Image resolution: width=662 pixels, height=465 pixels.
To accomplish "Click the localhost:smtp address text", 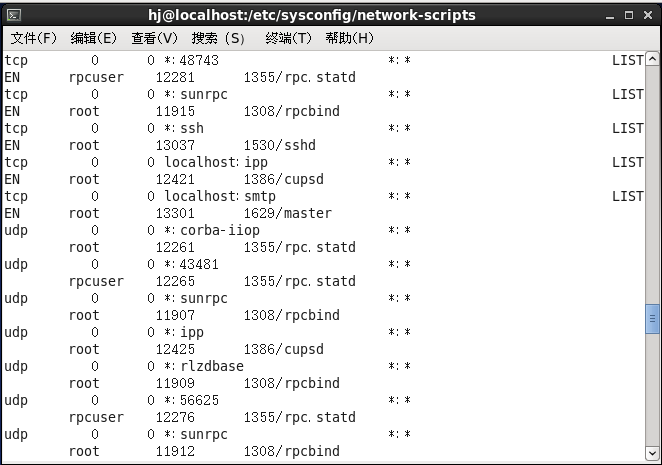I will point(220,196).
